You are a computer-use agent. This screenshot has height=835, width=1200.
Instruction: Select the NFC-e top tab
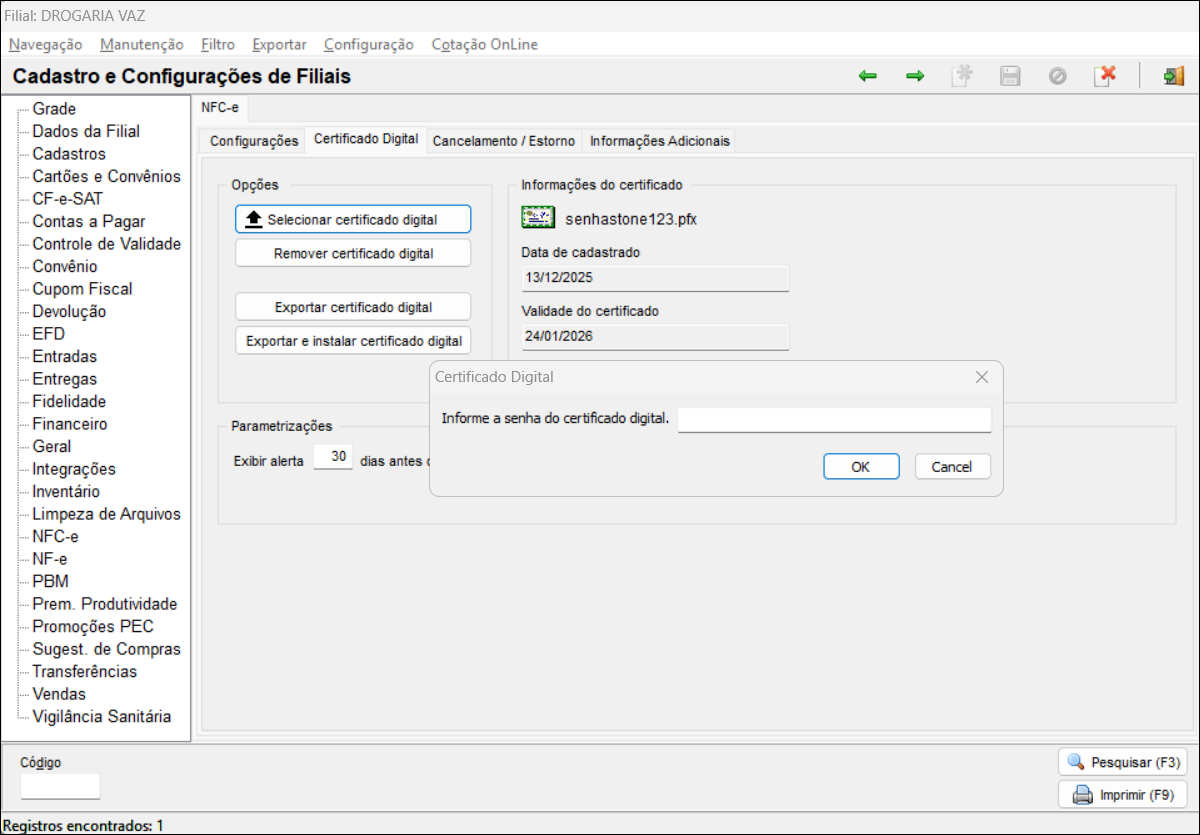pyautogui.click(x=220, y=107)
